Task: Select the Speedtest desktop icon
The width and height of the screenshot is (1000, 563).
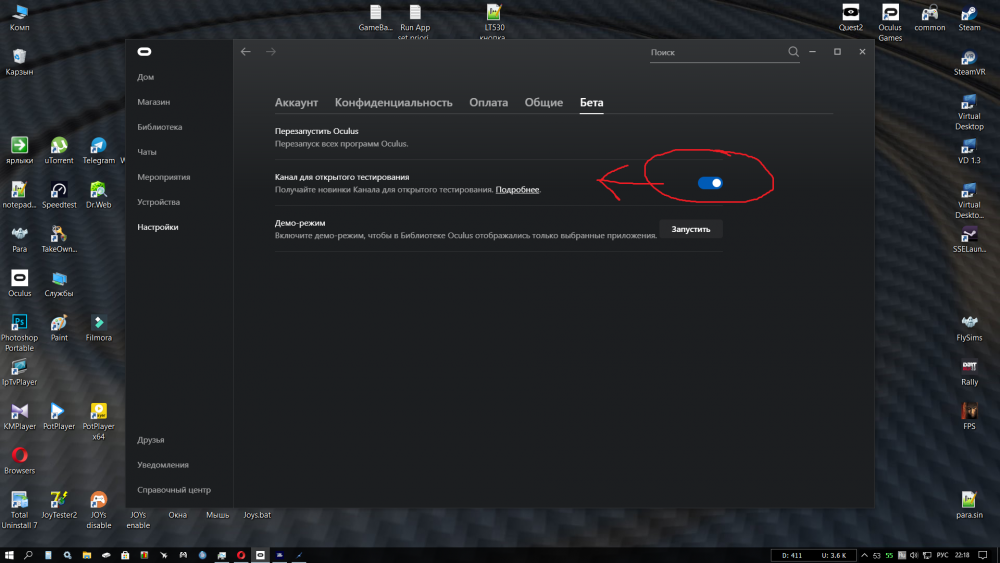Action: point(59,194)
